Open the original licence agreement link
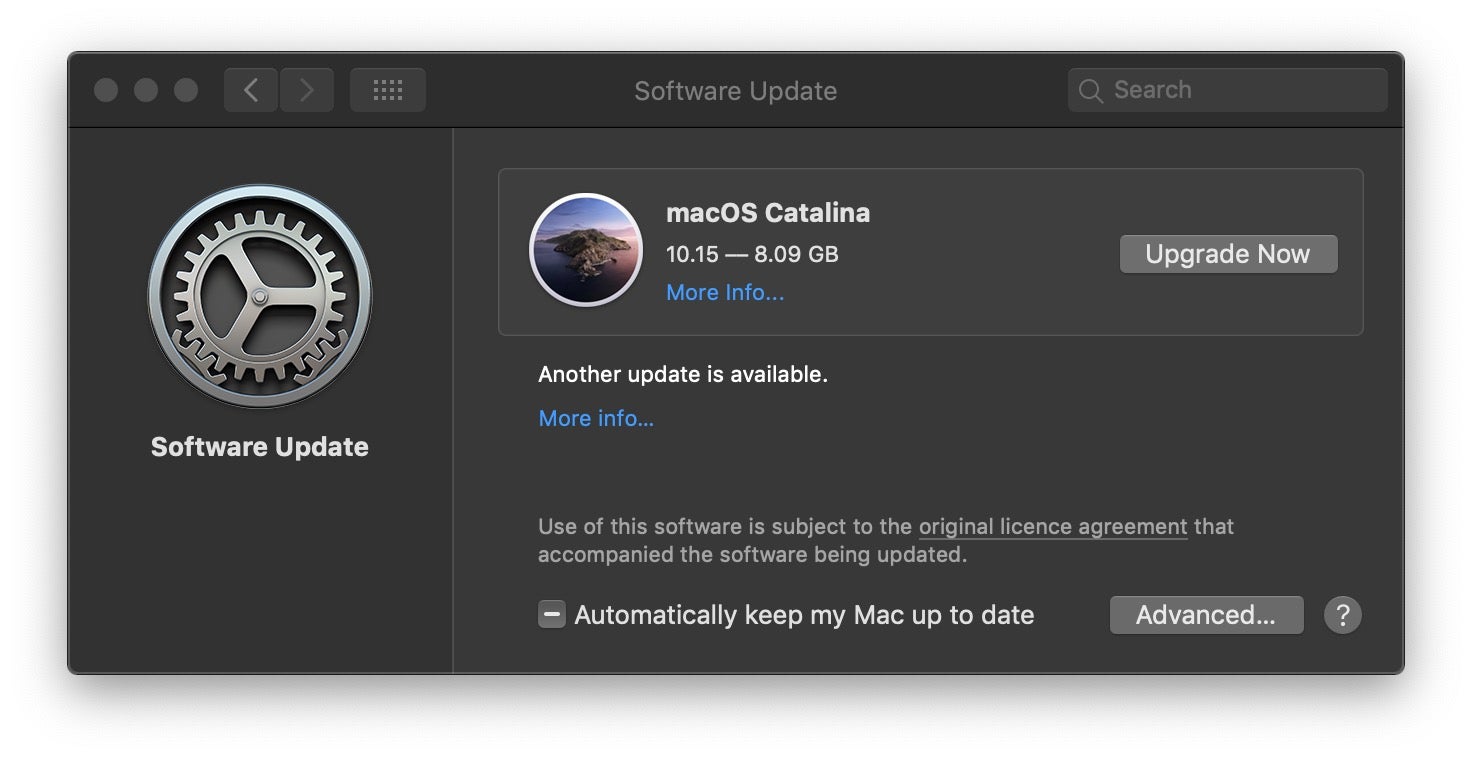 (x=1053, y=527)
